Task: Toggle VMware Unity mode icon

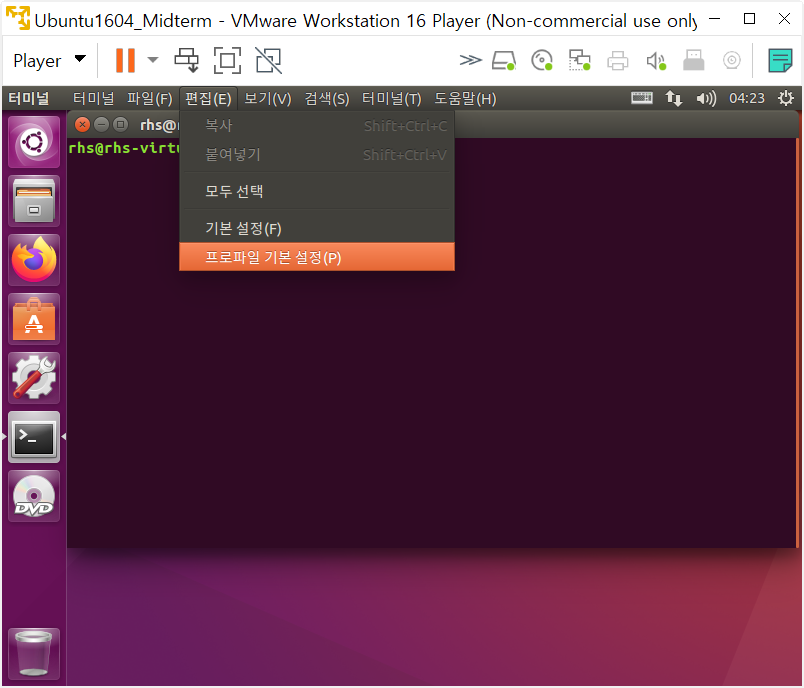Action: click(268, 60)
